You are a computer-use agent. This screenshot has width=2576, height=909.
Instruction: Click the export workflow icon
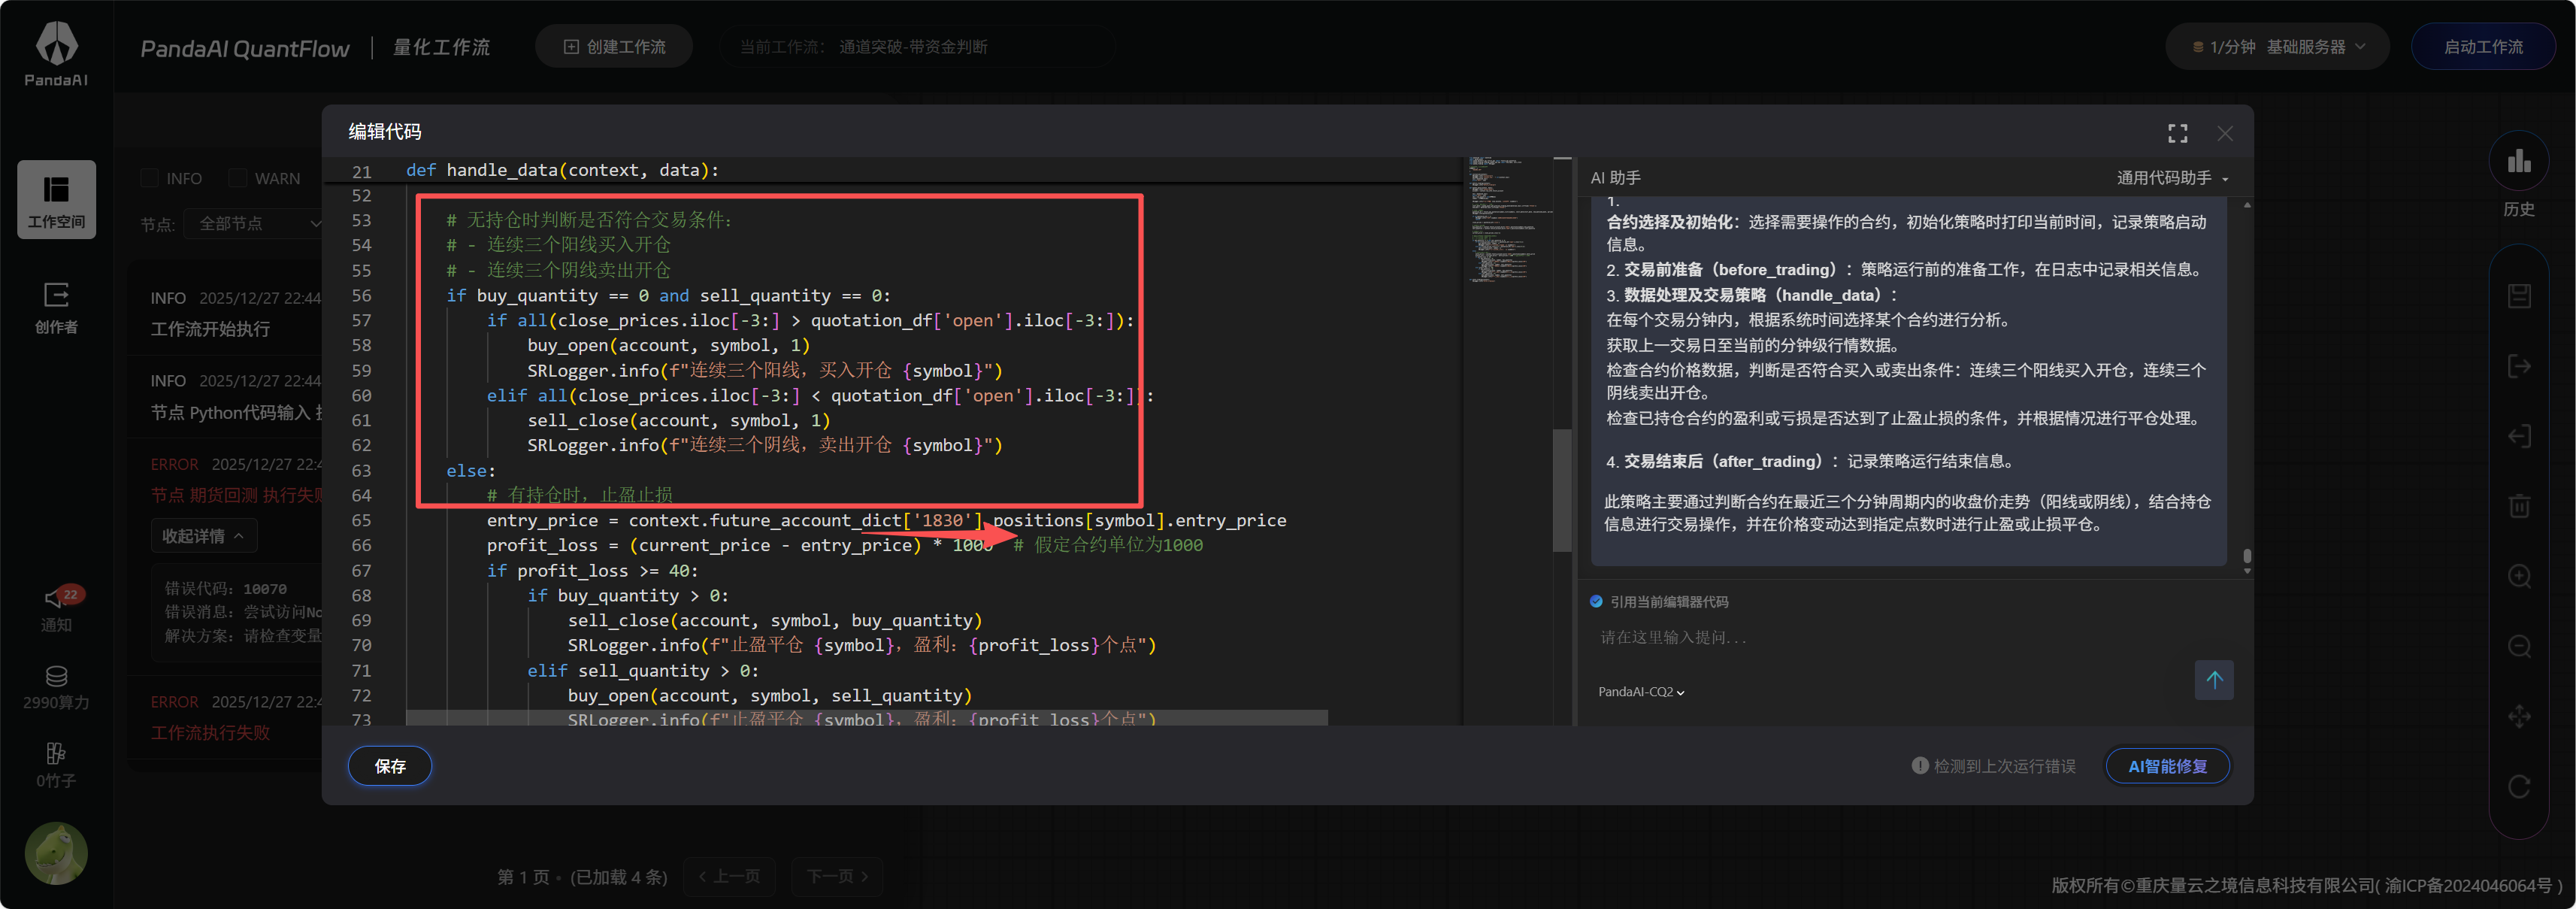pyautogui.click(x=2519, y=366)
